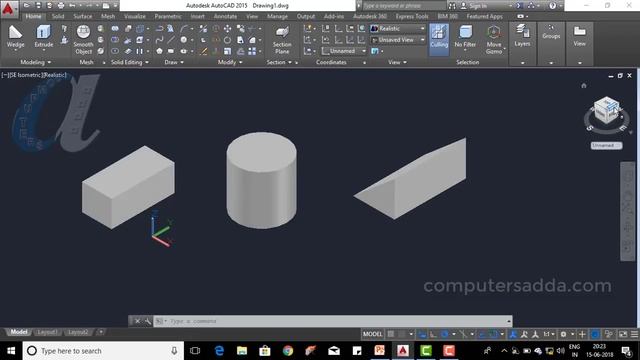Viewport: 640px width, 360px height.
Task: Open the Realistic visual style dropdown
Action: 398,29
